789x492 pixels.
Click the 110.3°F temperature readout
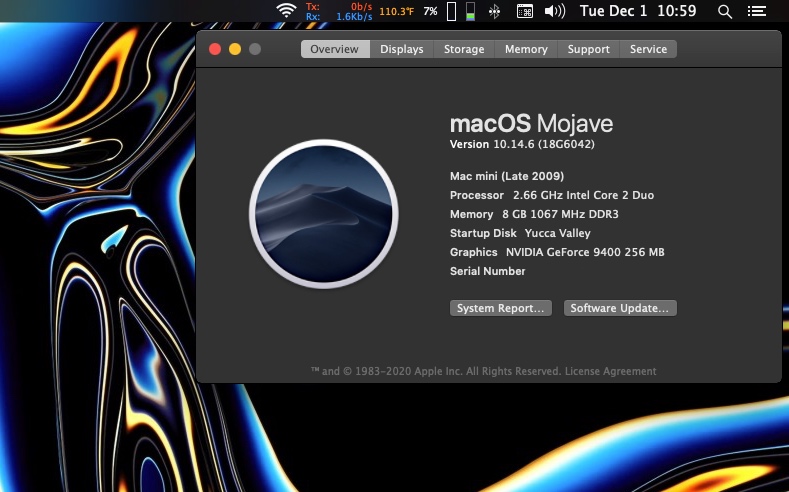pyautogui.click(x=397, y=11)
